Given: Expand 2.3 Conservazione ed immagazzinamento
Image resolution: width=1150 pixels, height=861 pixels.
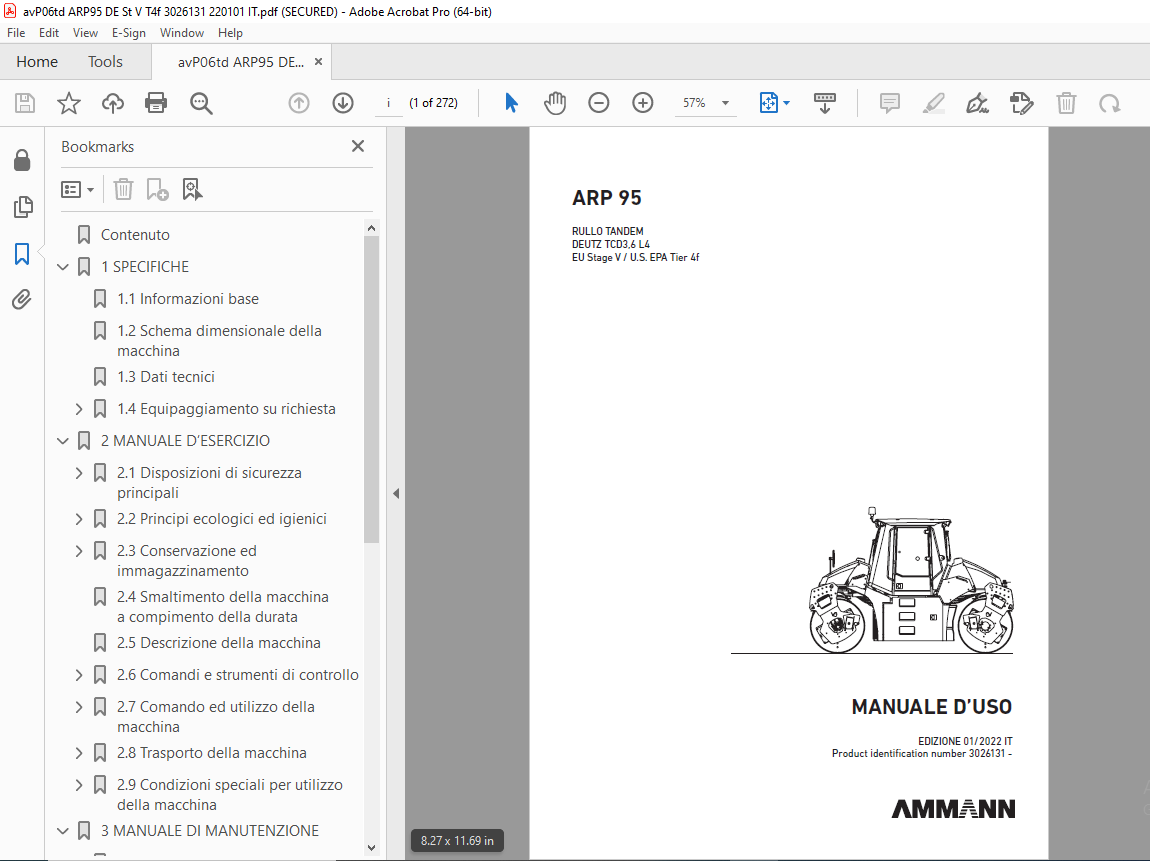Looking at the screenshot, I should click(x=79, y=551).
